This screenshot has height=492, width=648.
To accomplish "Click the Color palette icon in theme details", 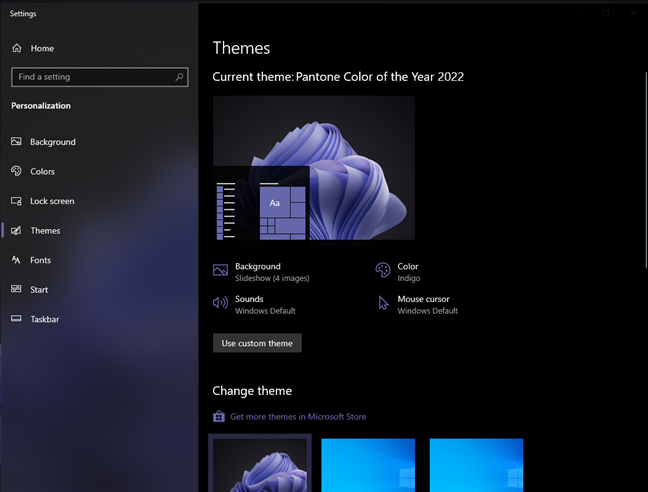I will [x=383, y=270].
